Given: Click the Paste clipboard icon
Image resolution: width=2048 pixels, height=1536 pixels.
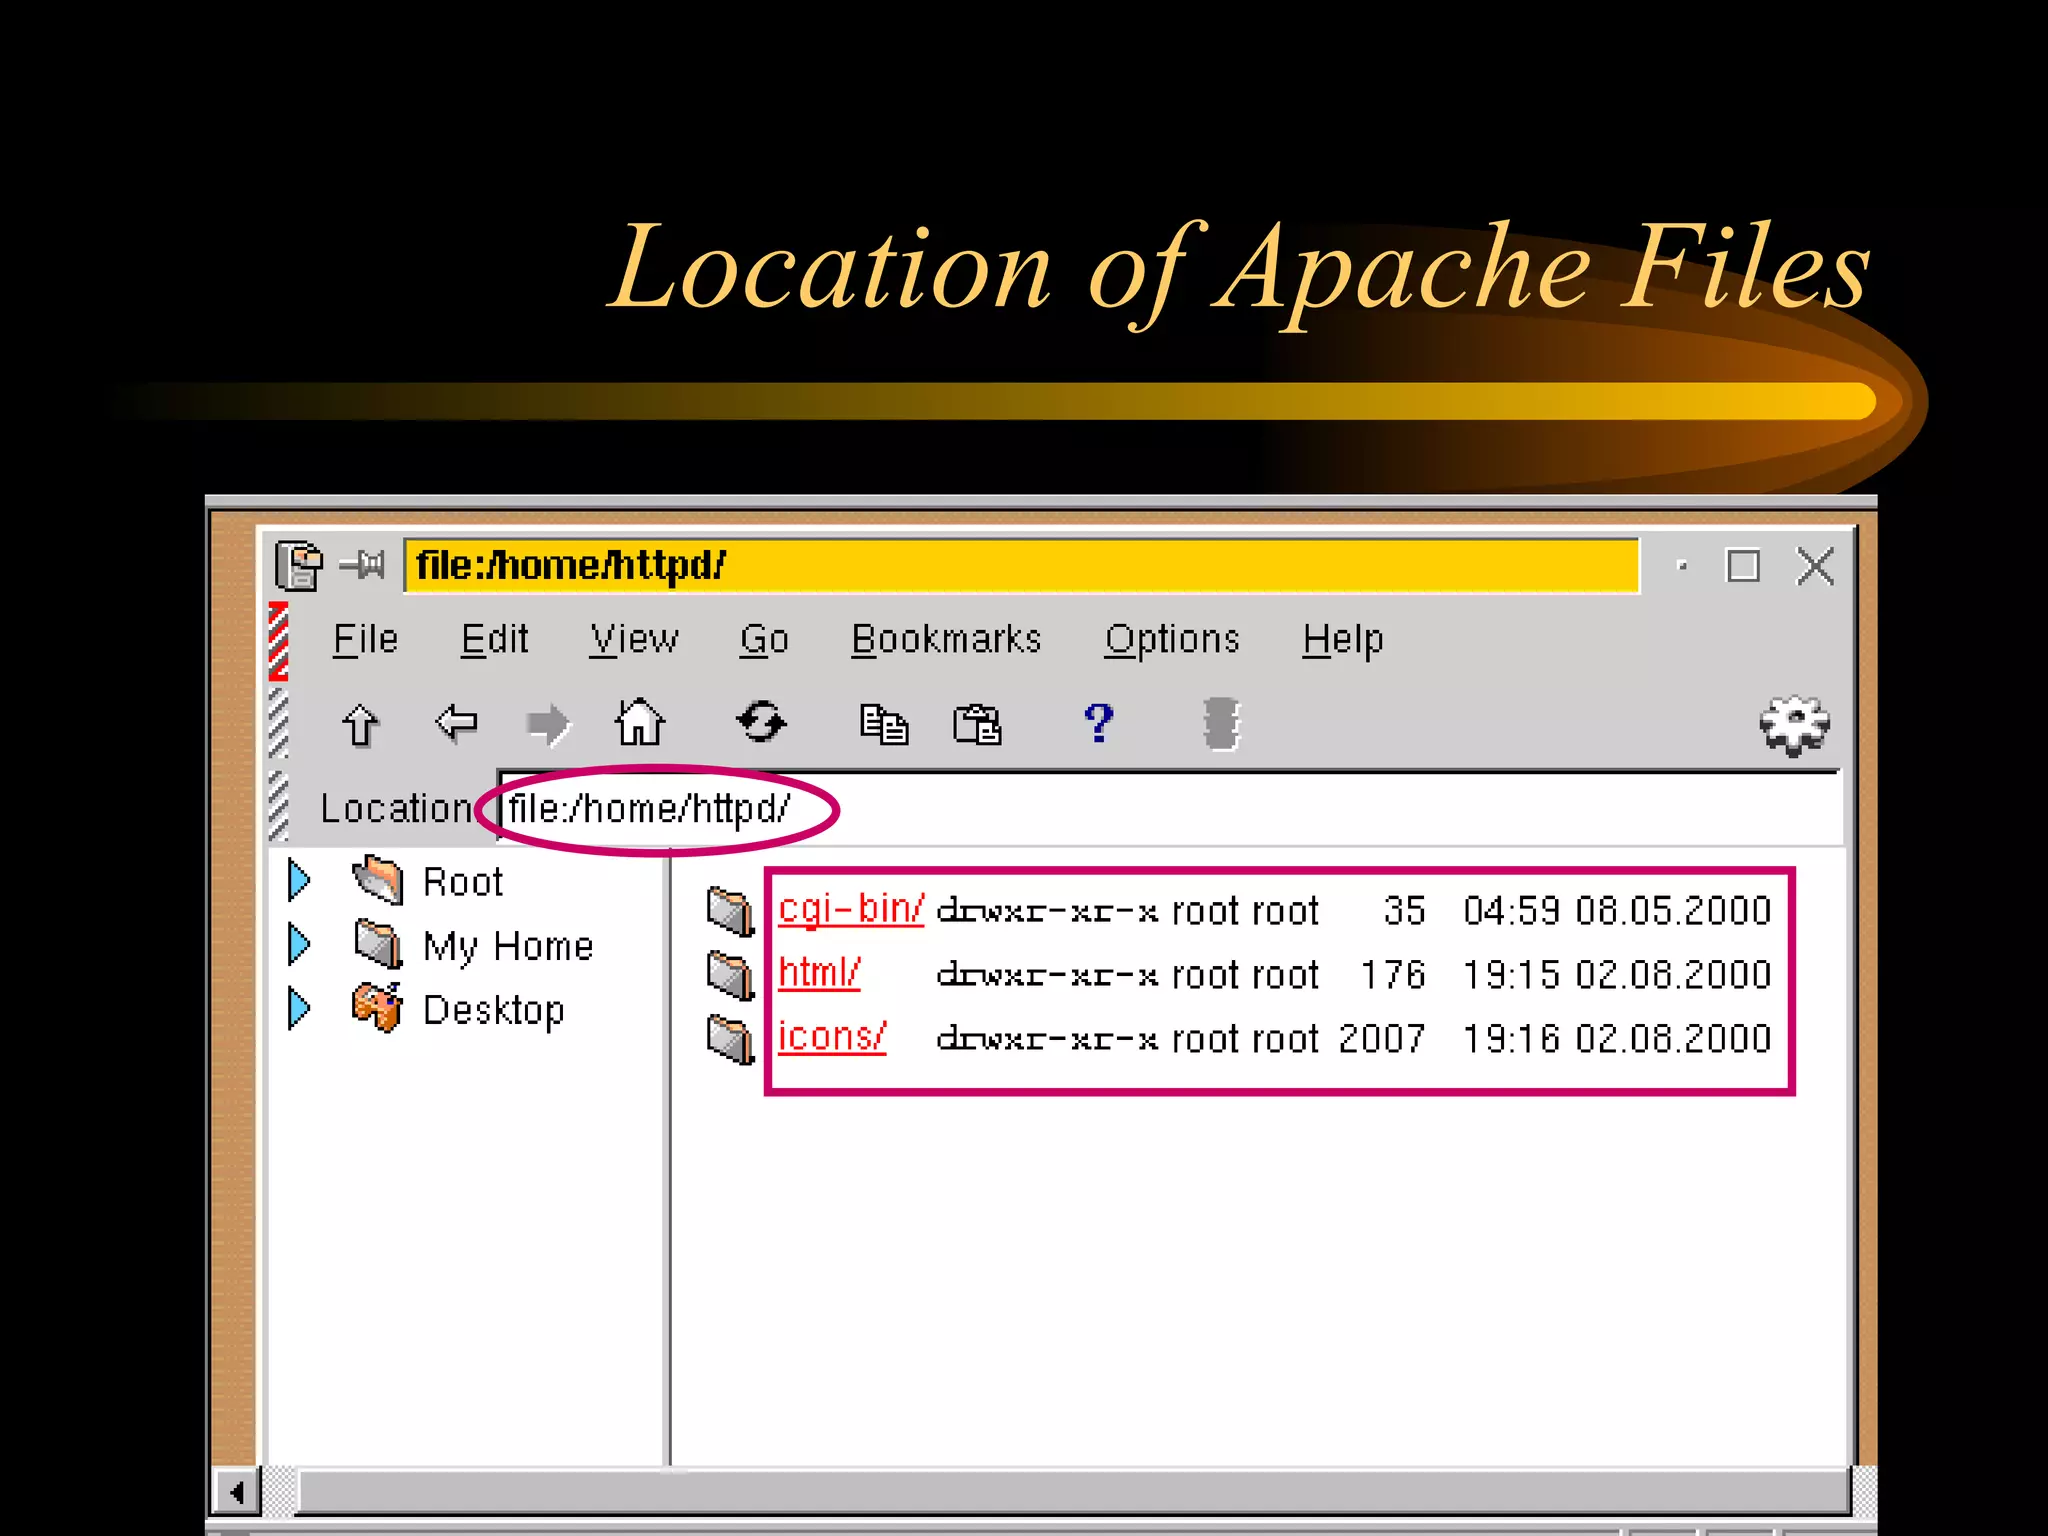Looking at the screenshot, I should [x=977, y=724].
